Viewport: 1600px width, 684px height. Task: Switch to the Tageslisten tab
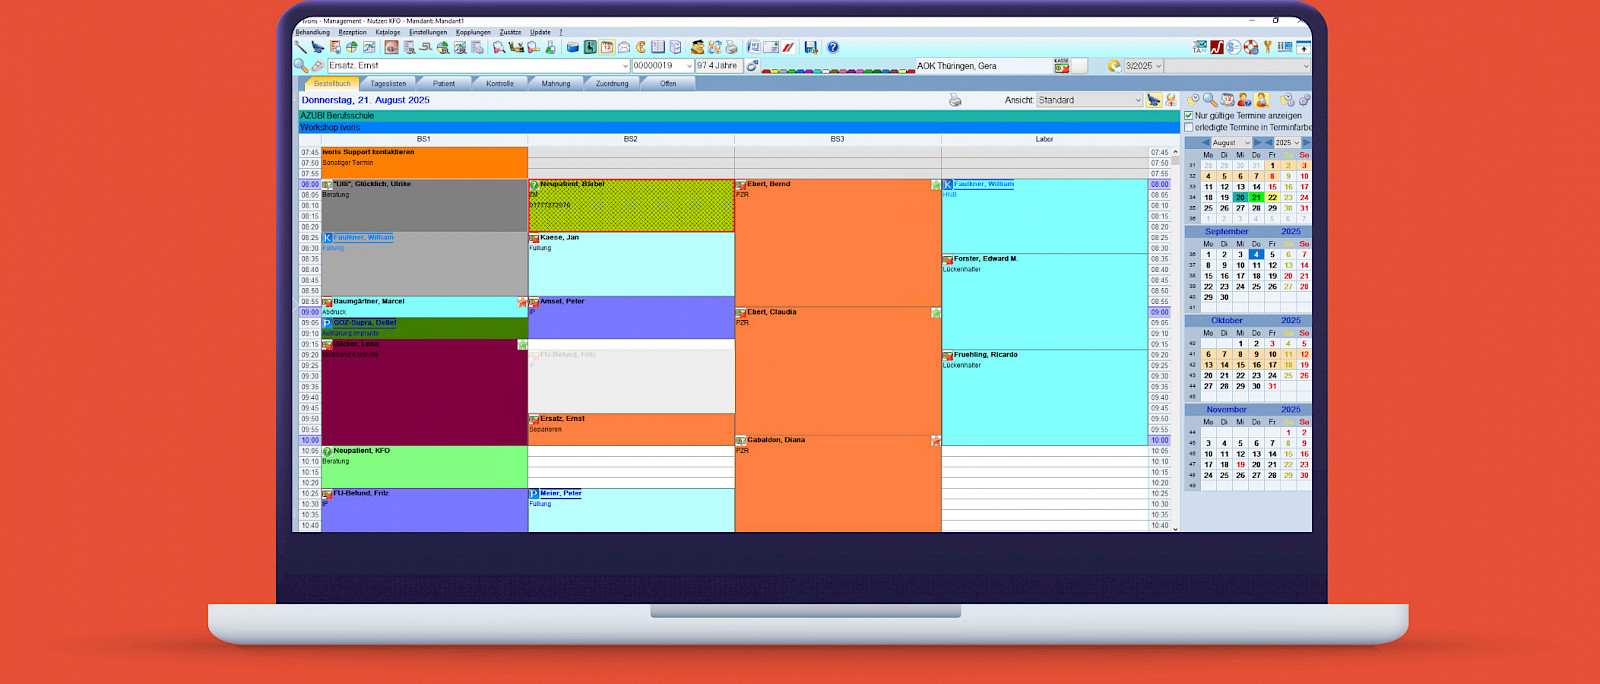pyautogui.click(x=388, y=84)
